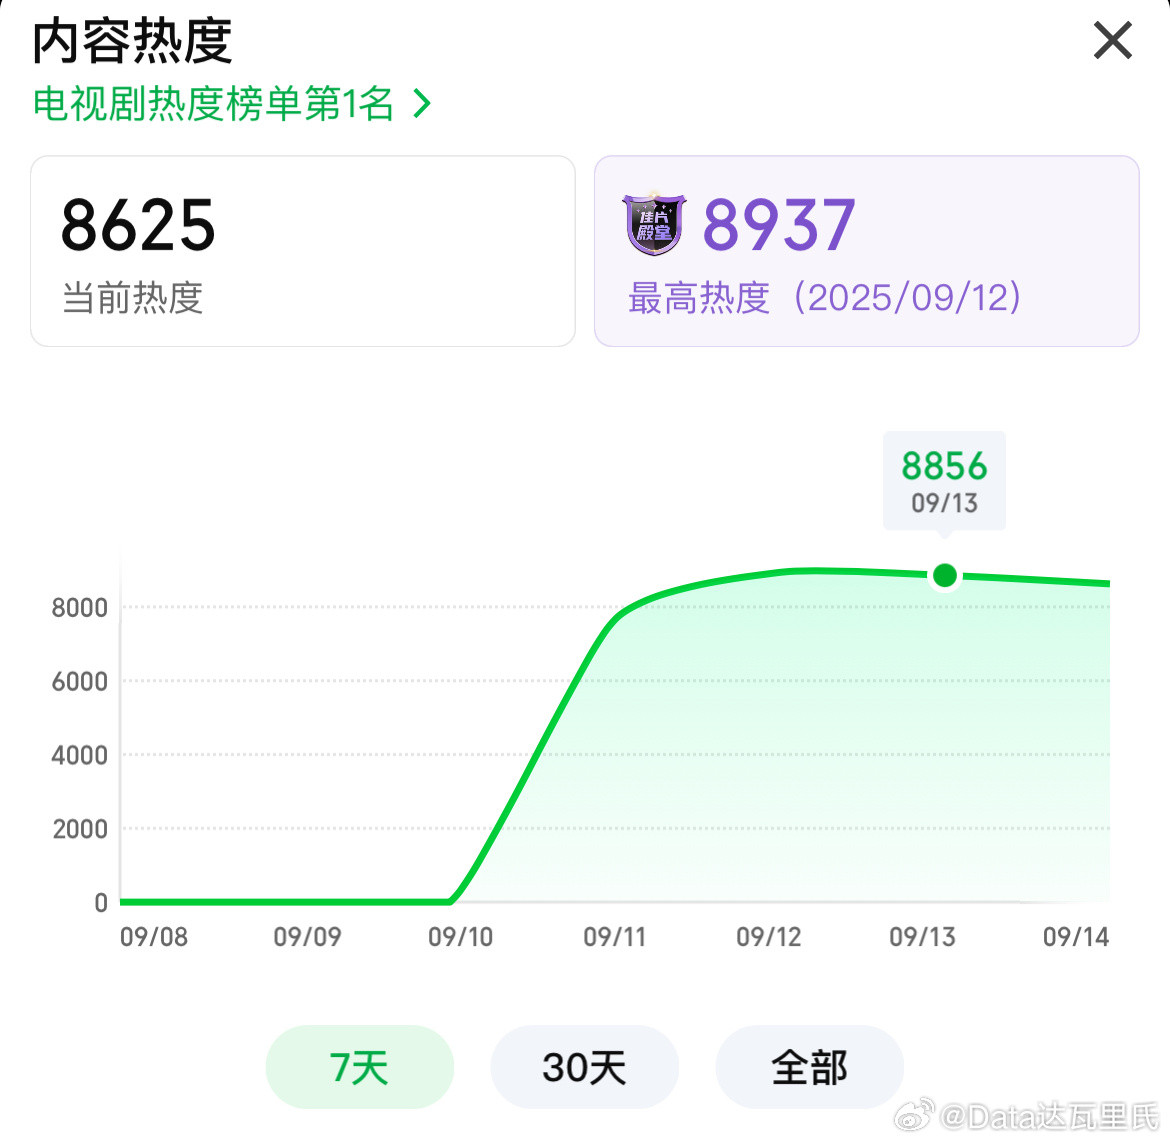This screenshot has width=1170, height=1143.
Task: Click the 09/08 axis date
Action: (154, 937)
